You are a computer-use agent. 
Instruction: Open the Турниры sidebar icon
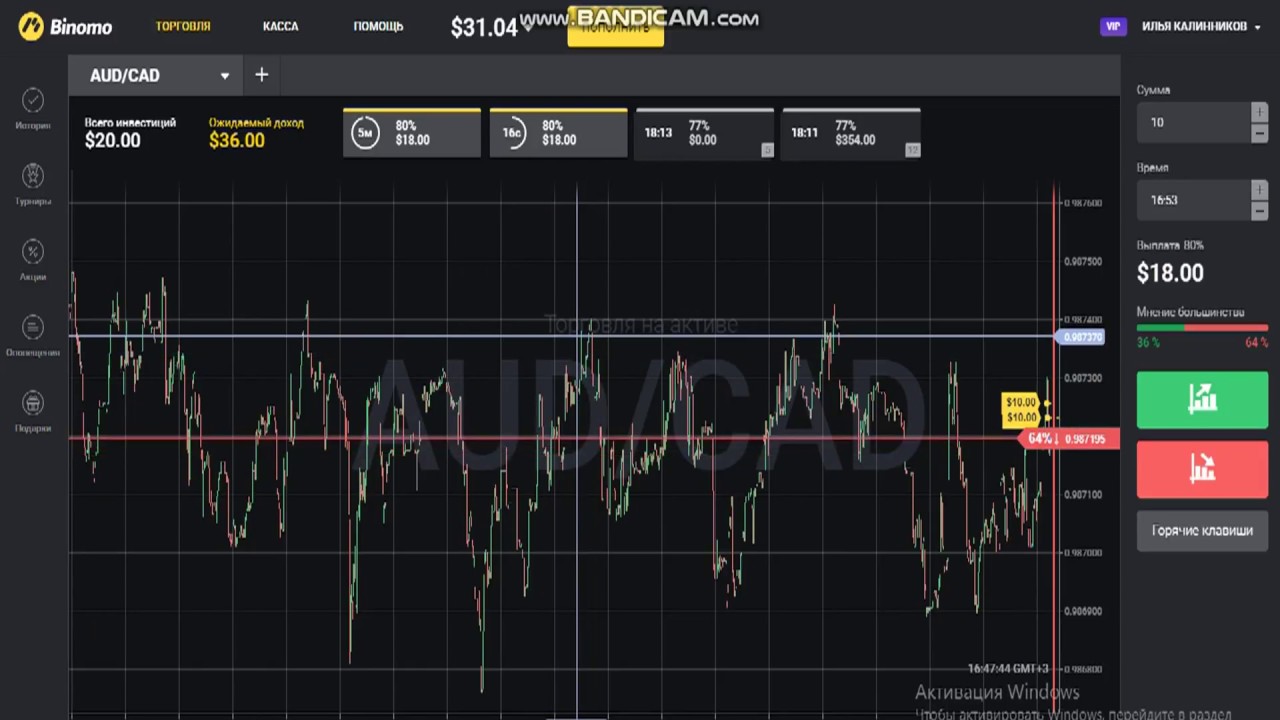(33, 176)
